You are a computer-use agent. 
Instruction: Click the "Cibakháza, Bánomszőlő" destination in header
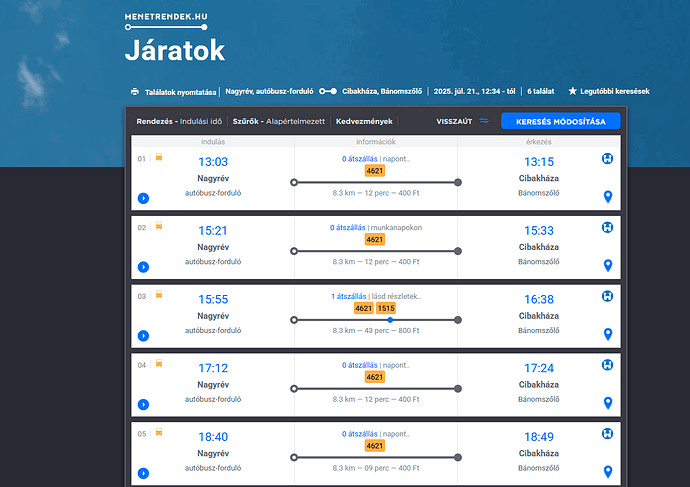pyautogui.click(x=382, y=91)
